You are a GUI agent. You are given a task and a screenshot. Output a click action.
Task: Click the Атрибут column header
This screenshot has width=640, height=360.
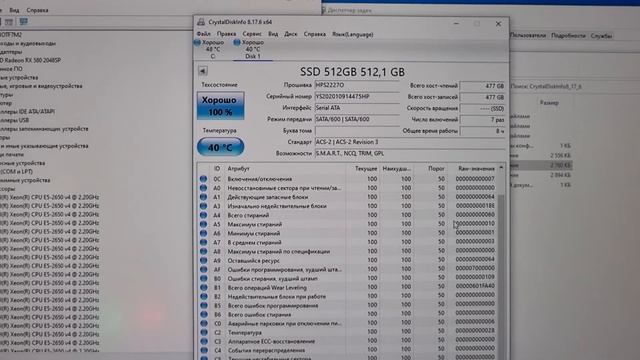click(285, 168)
